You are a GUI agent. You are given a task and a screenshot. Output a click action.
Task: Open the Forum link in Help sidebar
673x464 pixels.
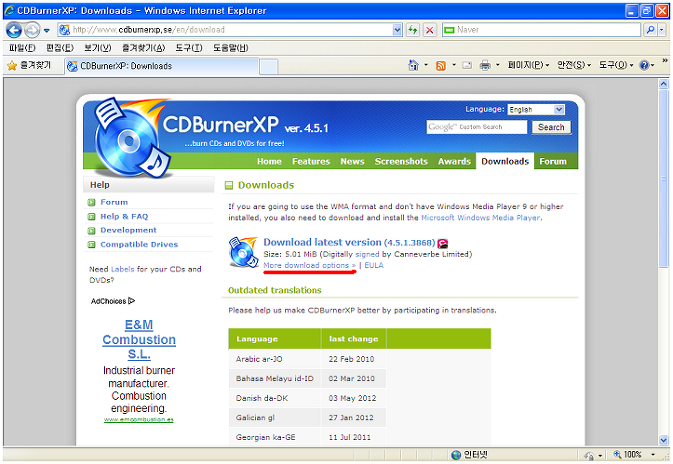pyautogui.click(x=114, y=202)
